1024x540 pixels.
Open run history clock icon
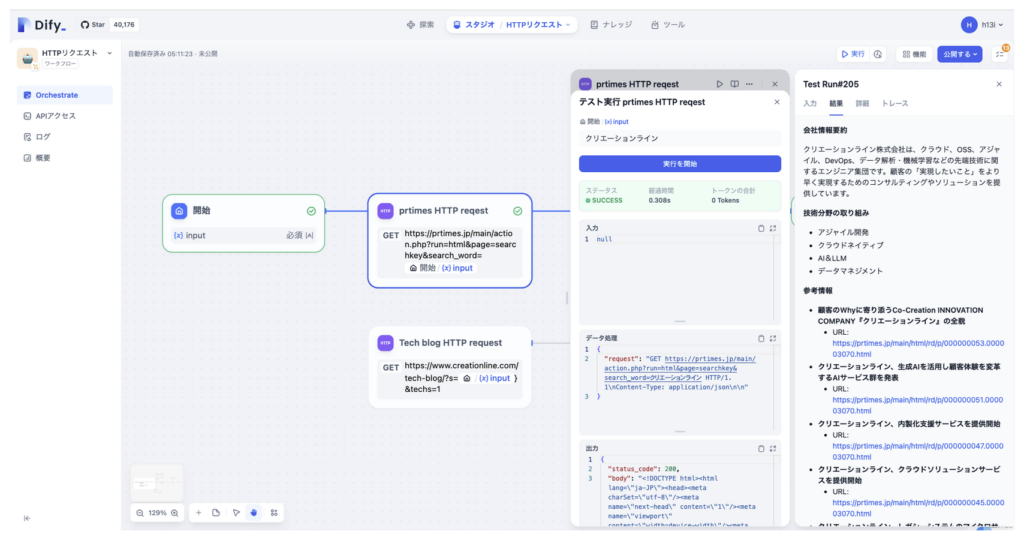coord(878,54)
